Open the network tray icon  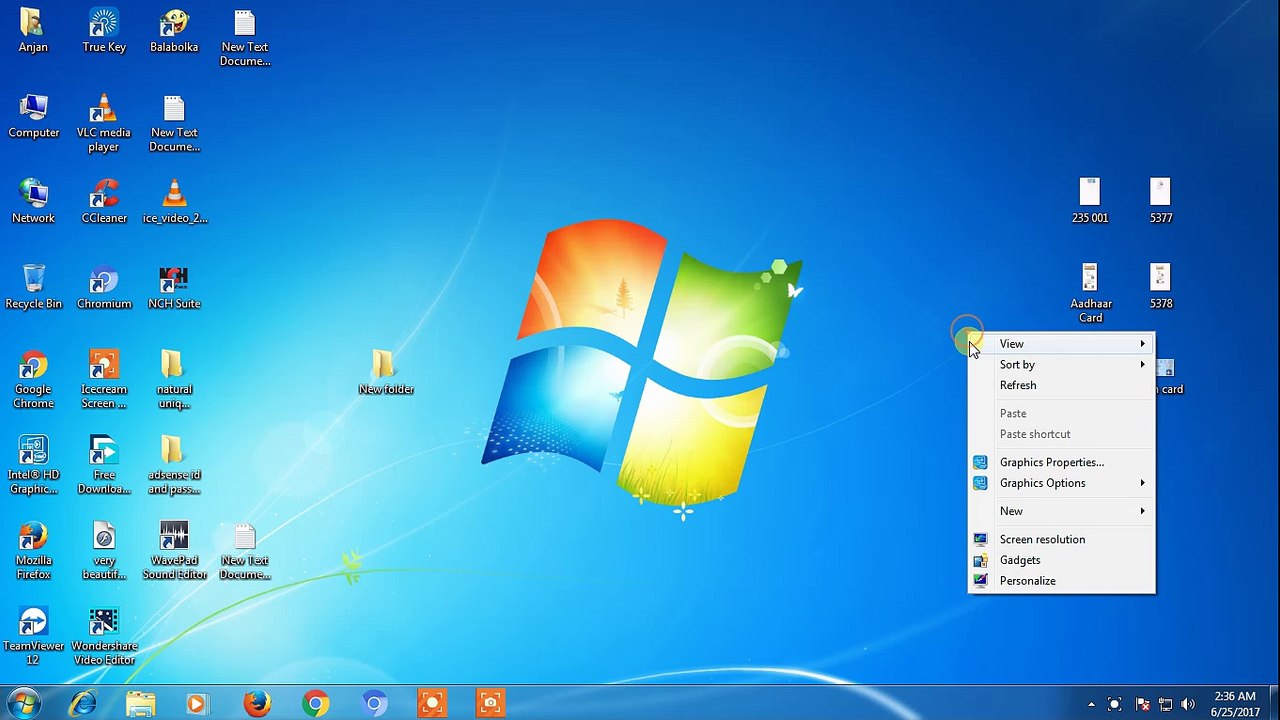pyautogui.click(x=1165, y=704)
